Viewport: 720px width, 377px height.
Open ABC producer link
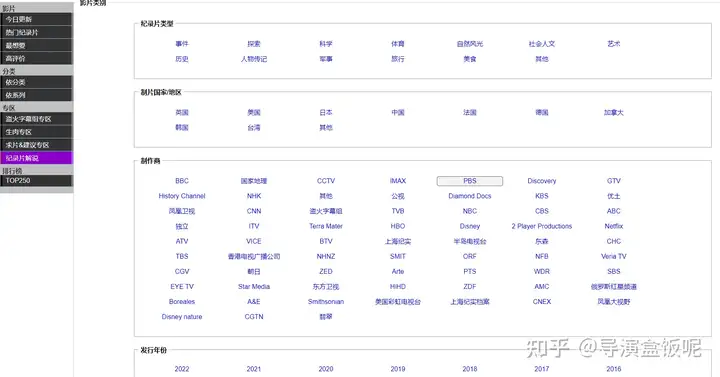[613, 211]
